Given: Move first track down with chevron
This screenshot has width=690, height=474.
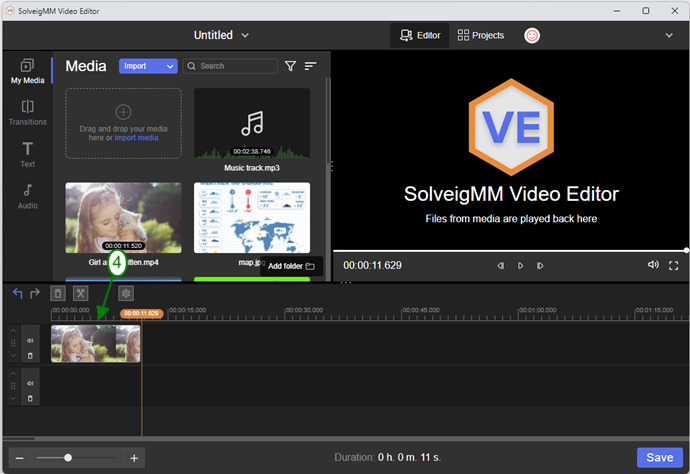Looking at the screenshot, I should pyautogui.click(x=13, y=356).
